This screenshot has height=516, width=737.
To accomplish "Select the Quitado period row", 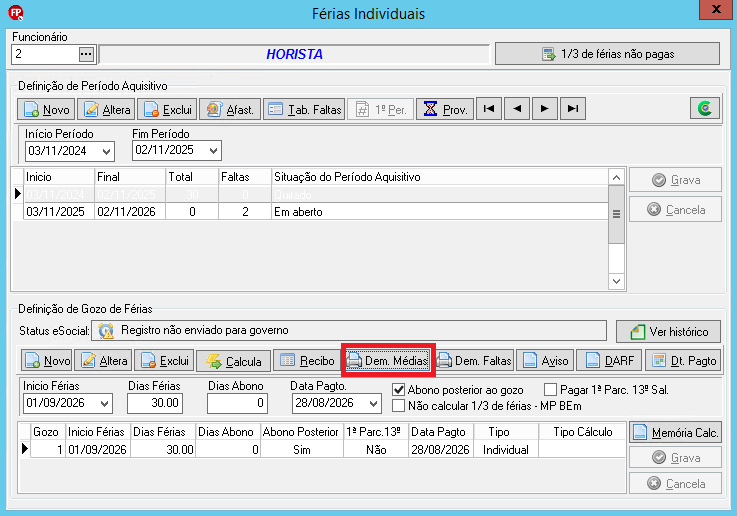I will coord(316,194).
